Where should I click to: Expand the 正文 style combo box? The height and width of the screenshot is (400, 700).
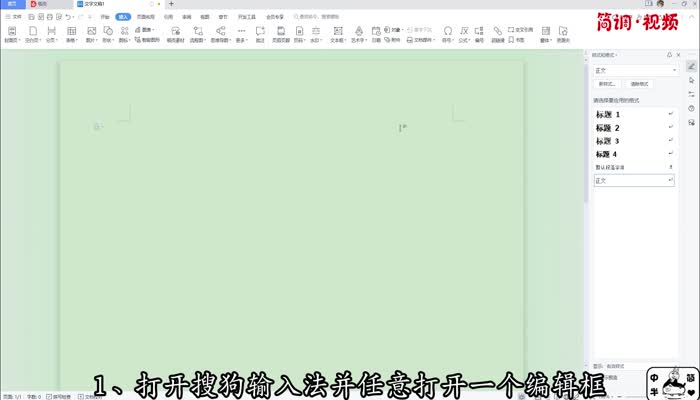tap(676, 70)
